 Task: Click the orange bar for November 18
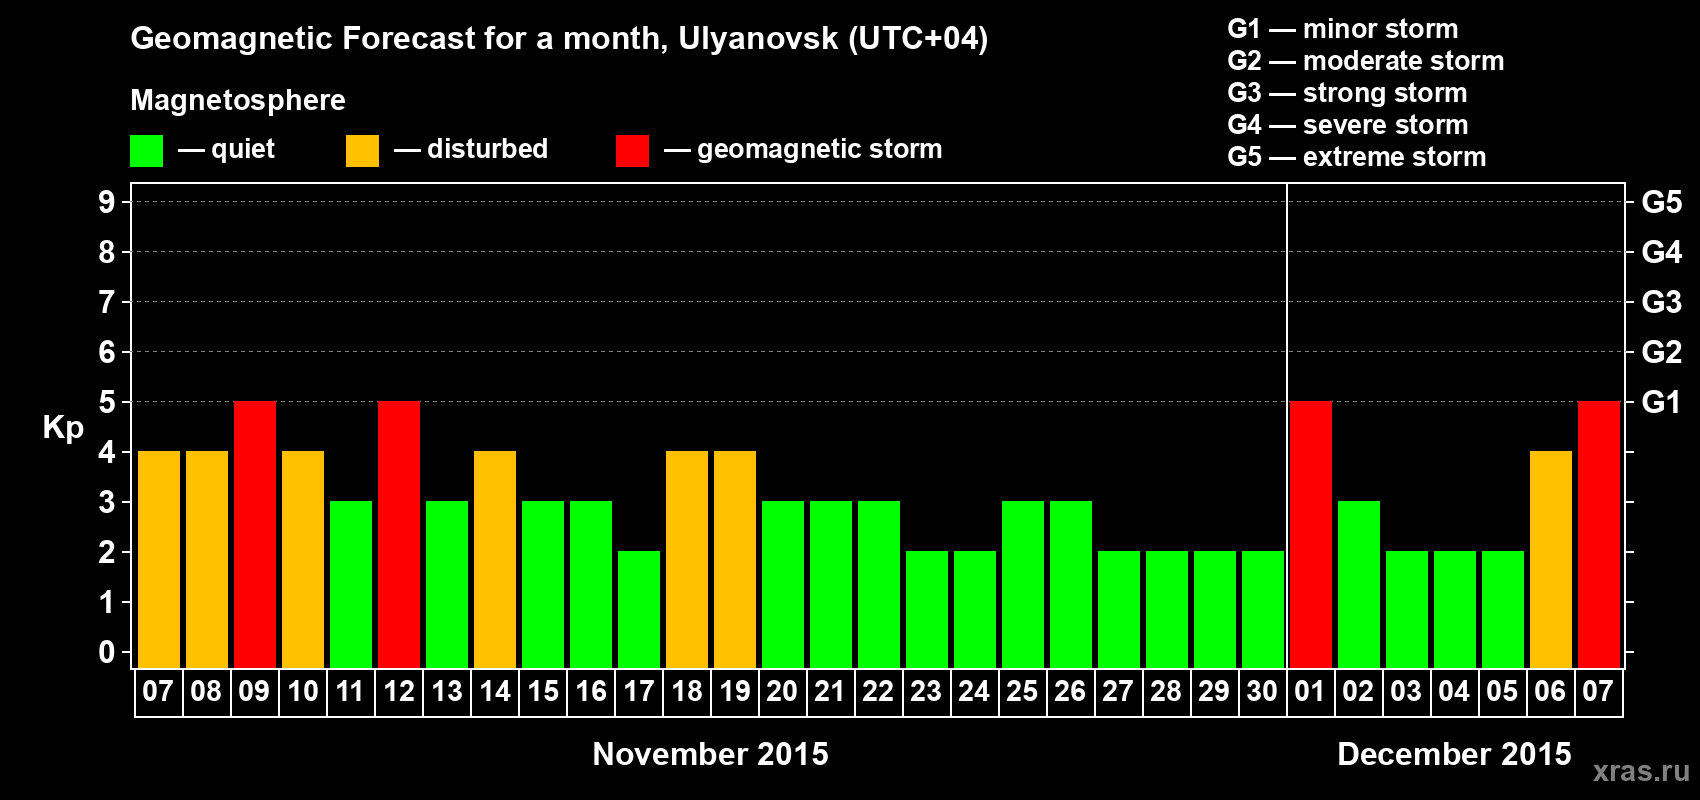click(x=687, y=560)
